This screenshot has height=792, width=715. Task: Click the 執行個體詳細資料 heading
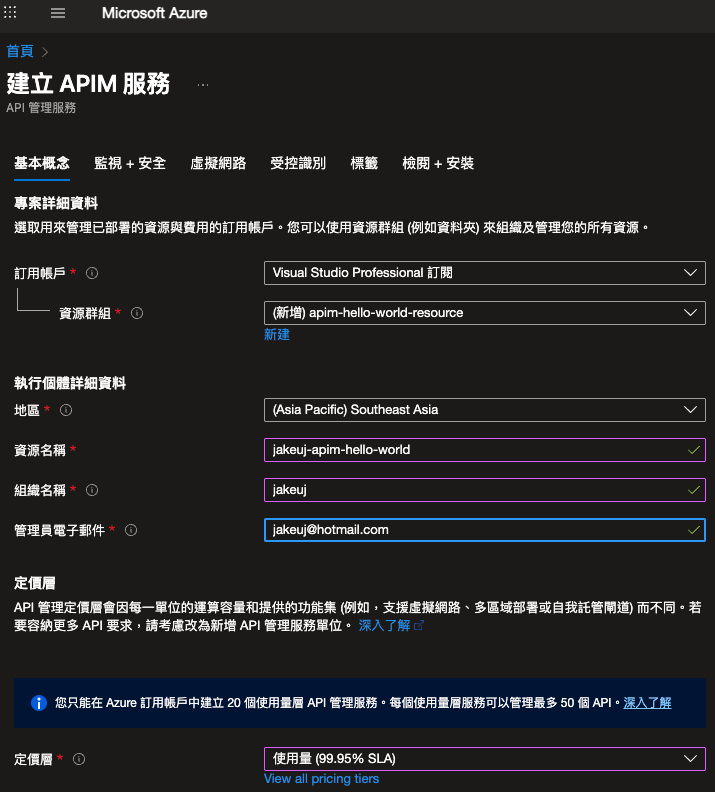(70, 383)
